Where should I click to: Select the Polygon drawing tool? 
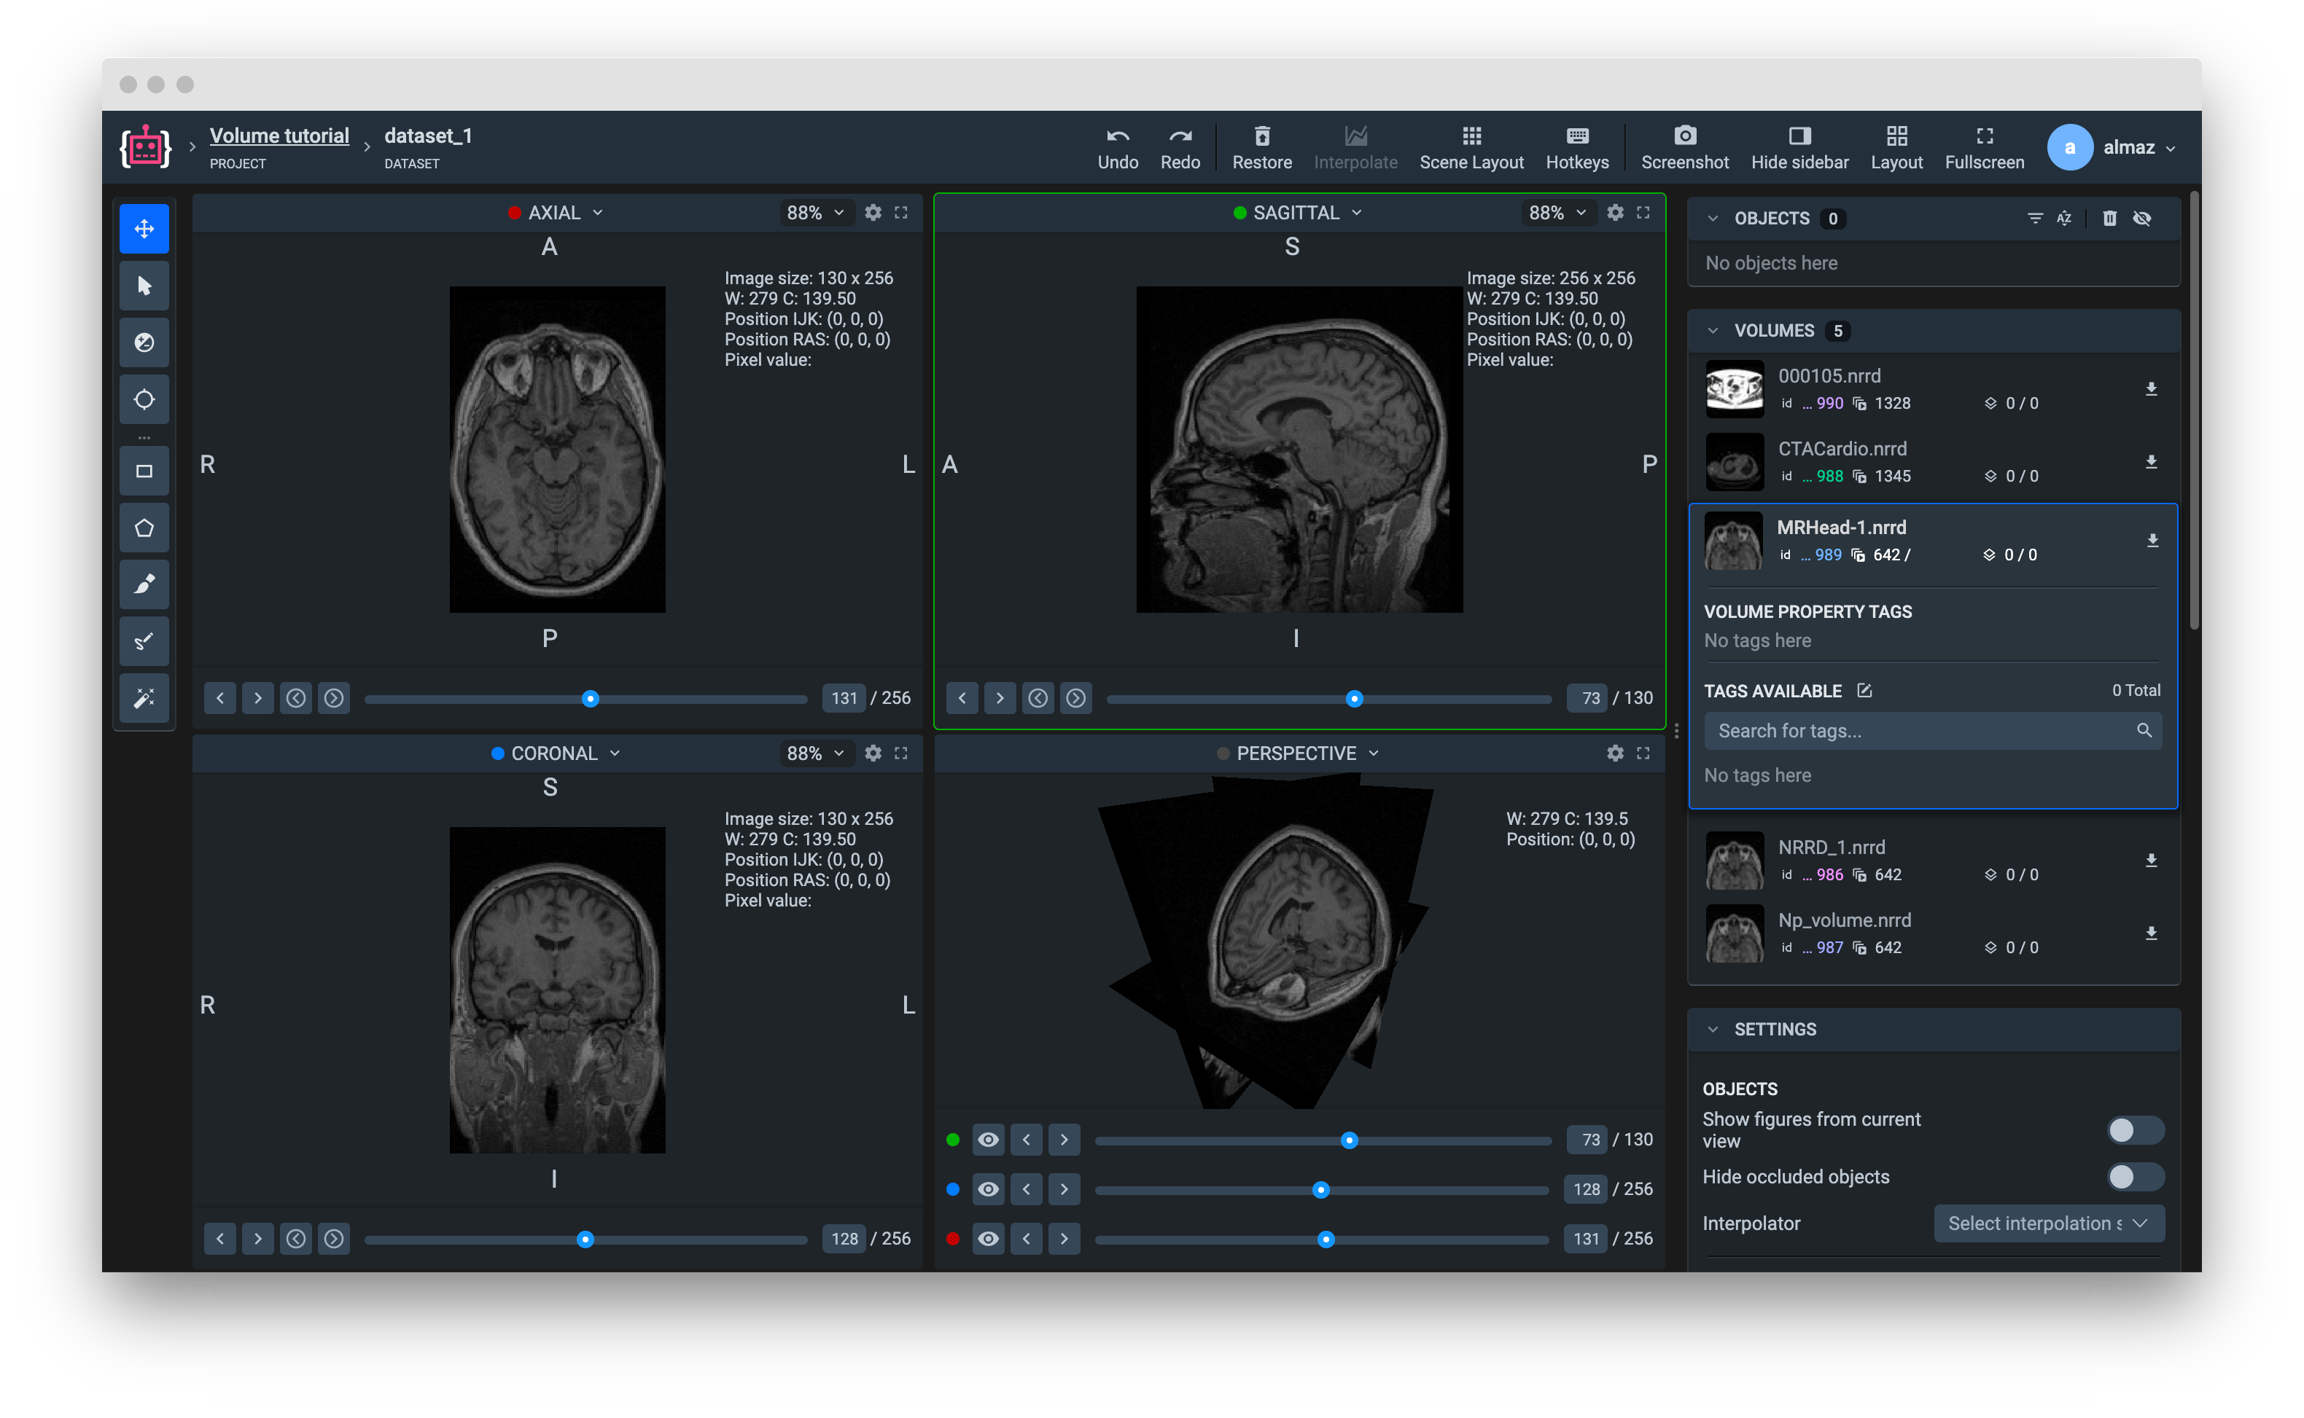[x=144, y=528]
